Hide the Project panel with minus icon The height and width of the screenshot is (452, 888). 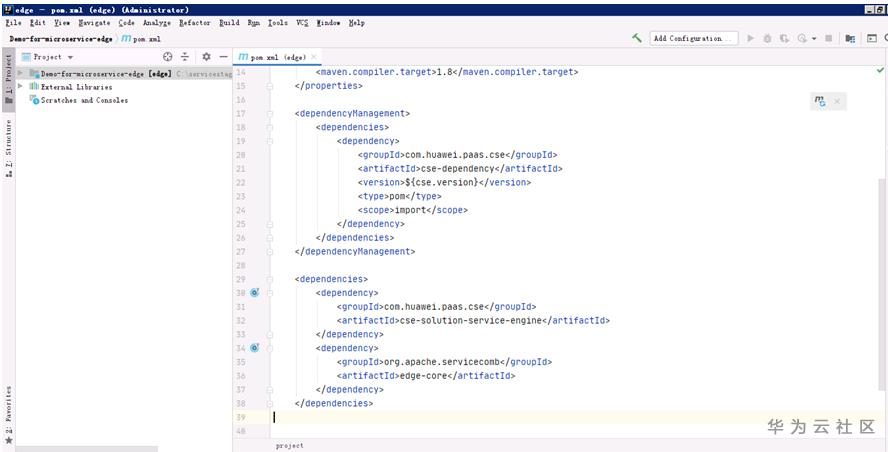click(x=224, y=57)
